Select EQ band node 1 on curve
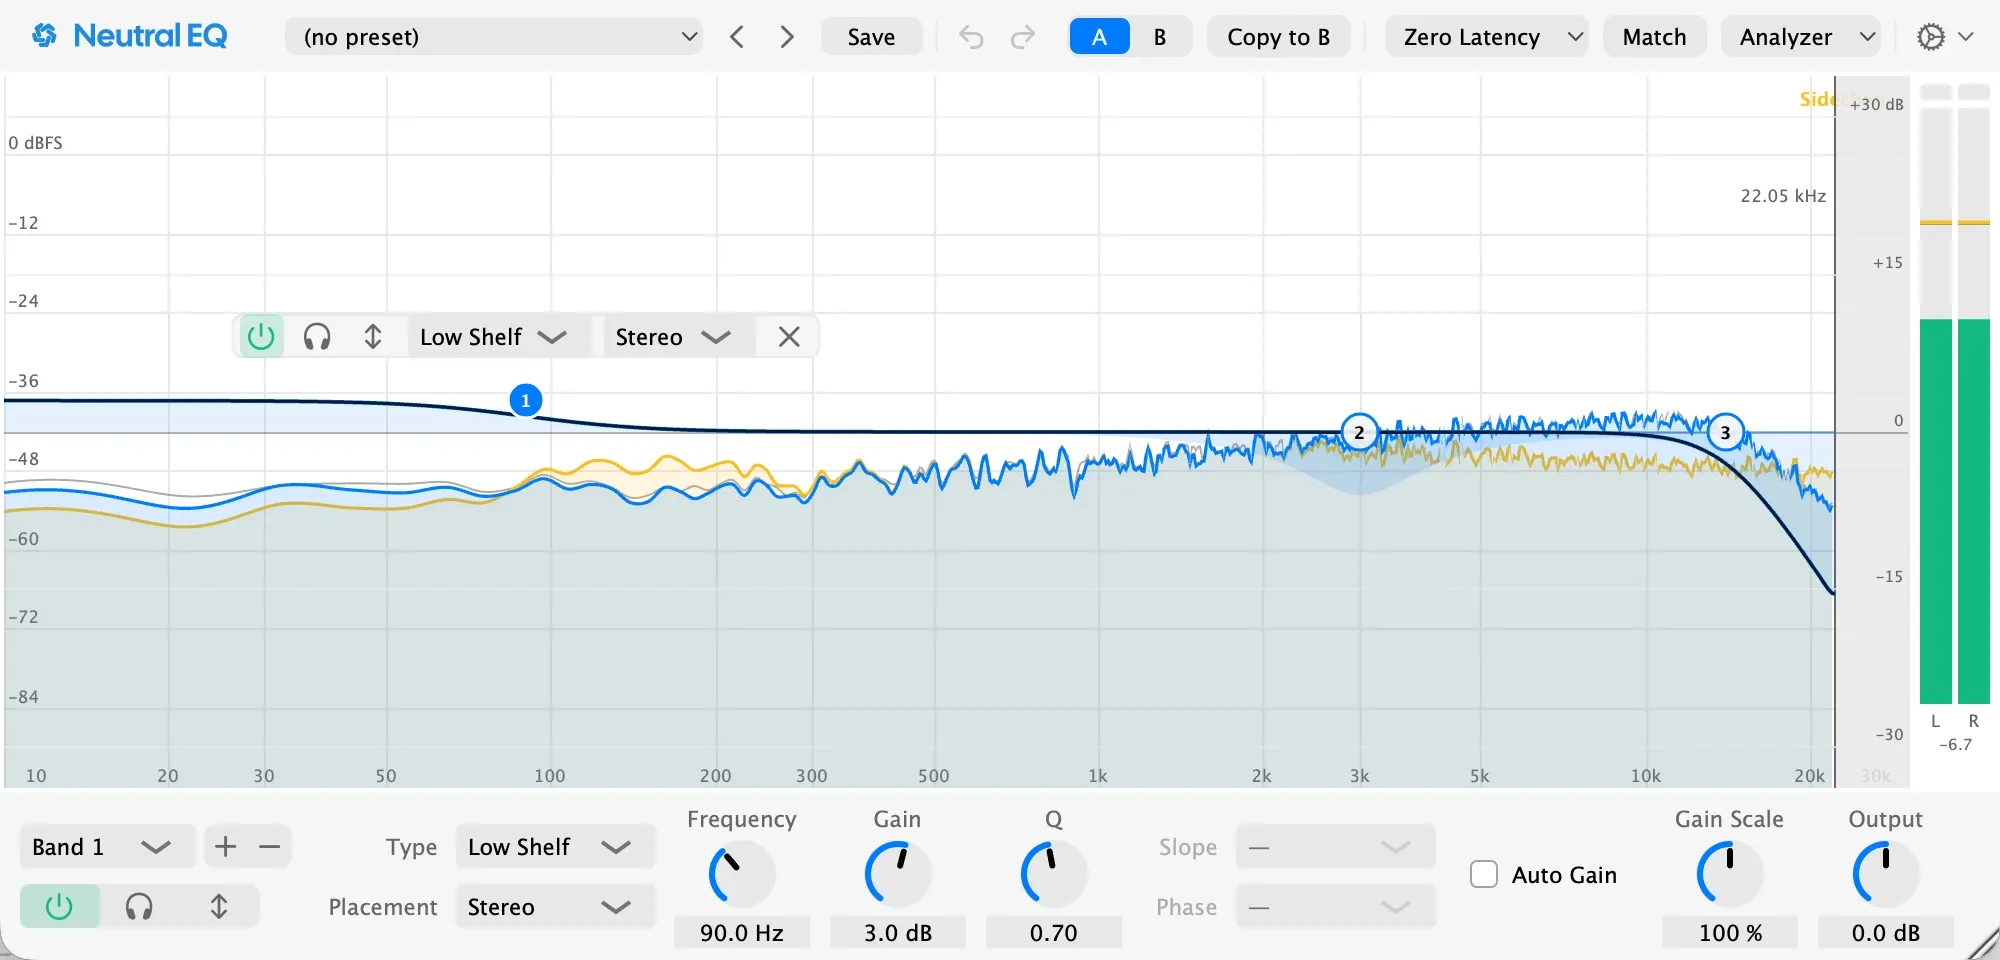The image size is (2000, 960). coord(525,400)
